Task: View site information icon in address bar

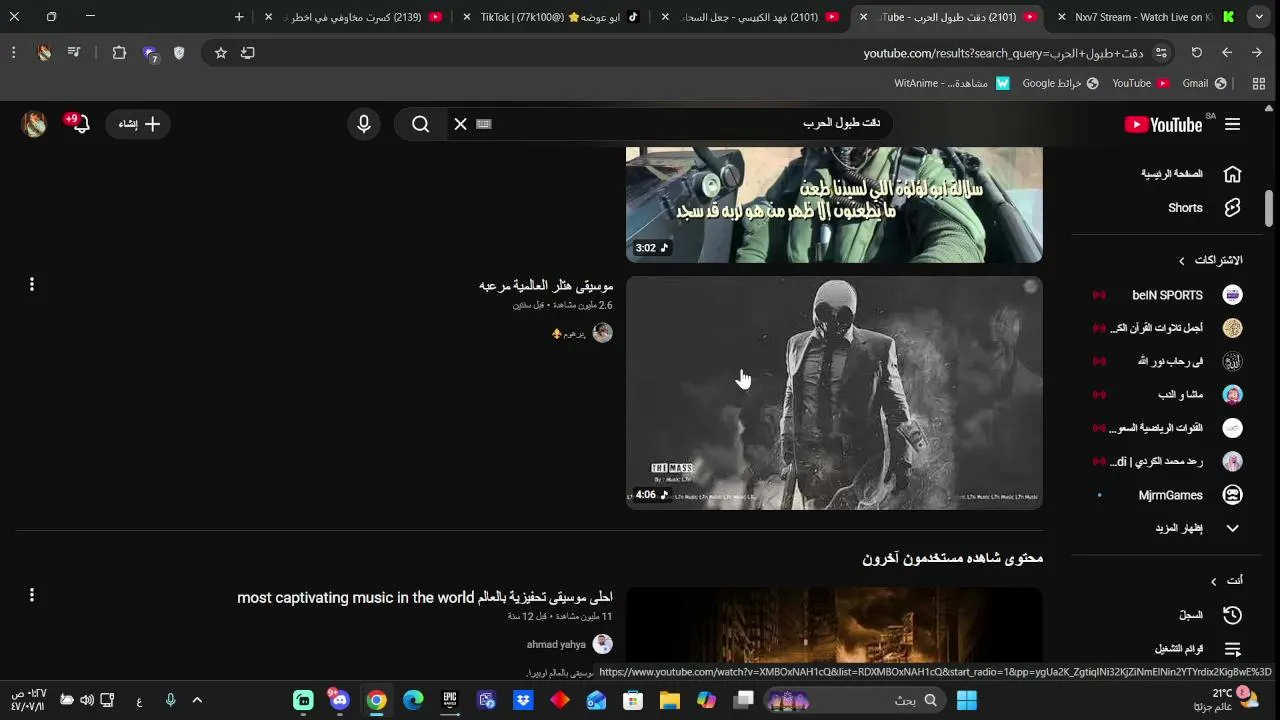Action: 1161,53
